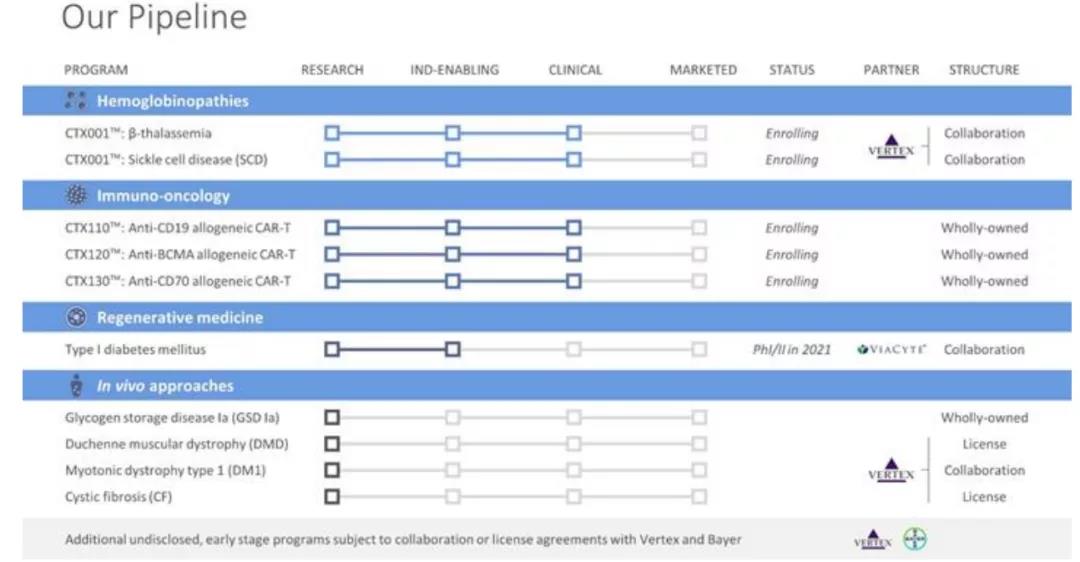
Task: Click the In vivo approaches icon
Action: [x=75, y=386]
